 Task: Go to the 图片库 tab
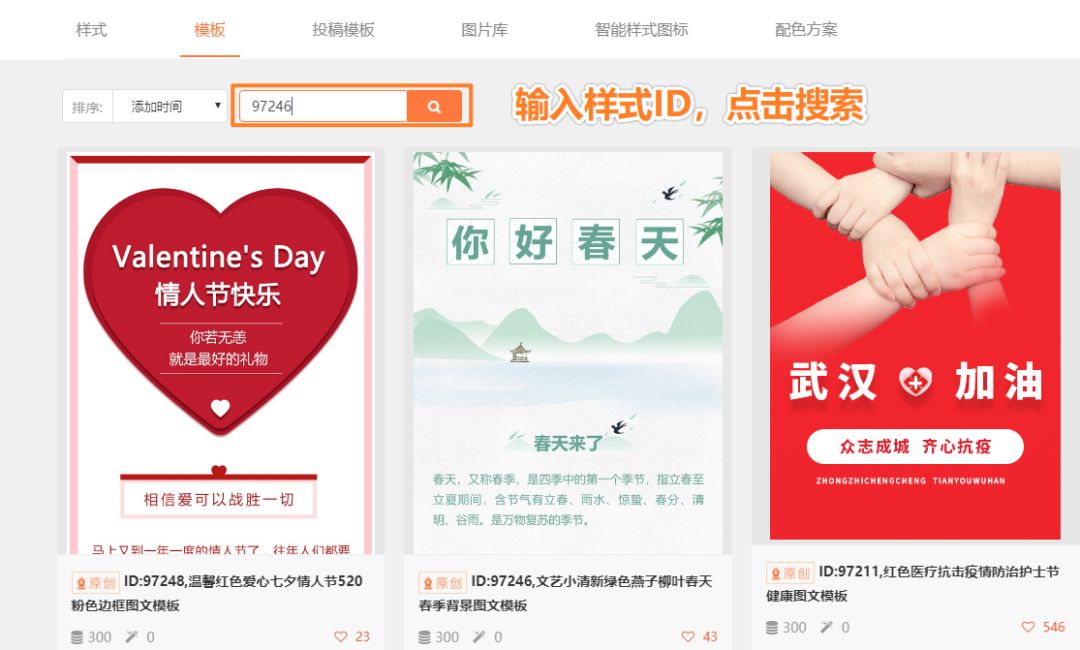484,30
